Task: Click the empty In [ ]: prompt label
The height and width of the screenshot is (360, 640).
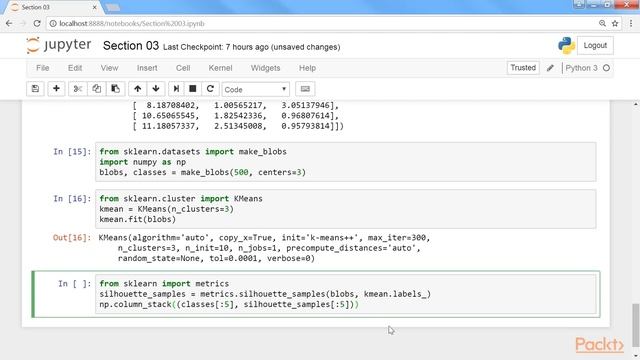Action: [x=74, y=284]
